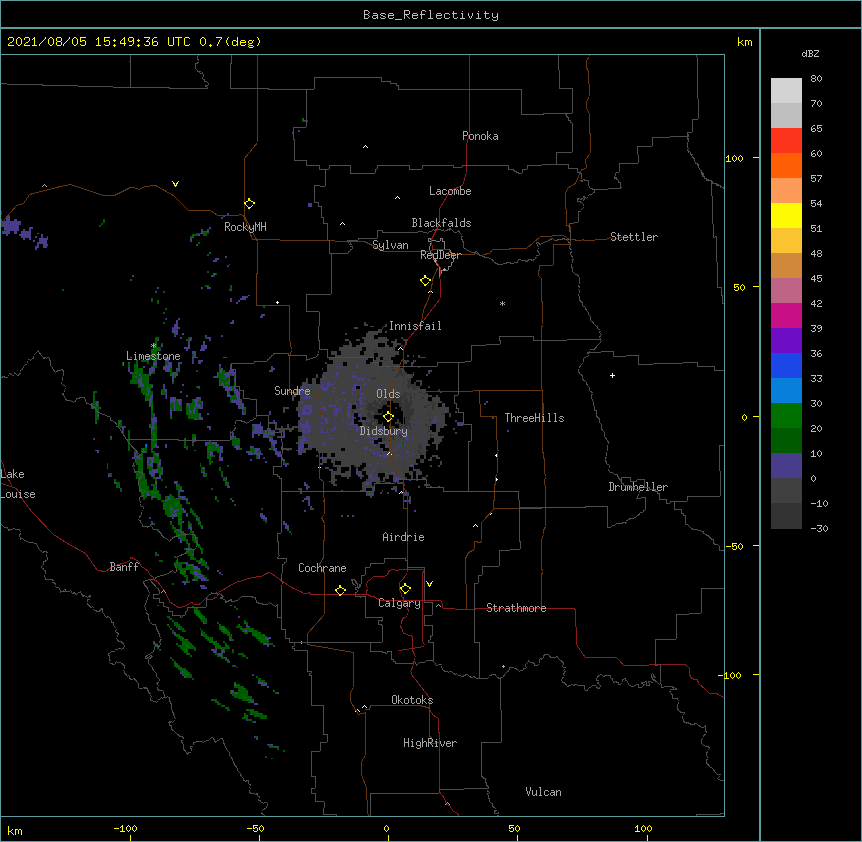
Task: Click the yellow diamond marker below Cochrane
Action: [340, 590]
